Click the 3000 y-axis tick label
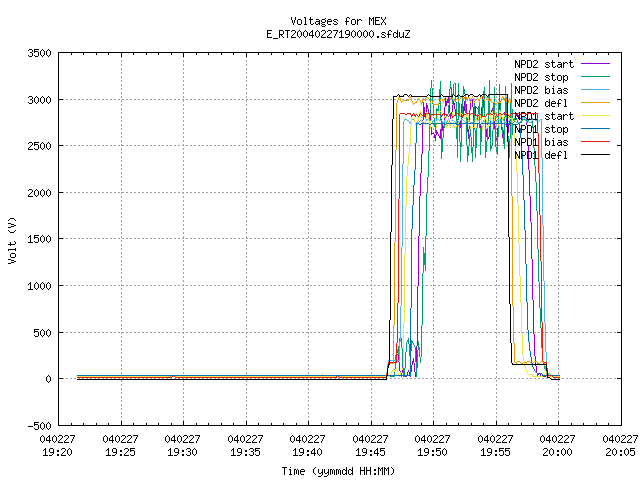The image size is (640, 480). tap(39, 100)
